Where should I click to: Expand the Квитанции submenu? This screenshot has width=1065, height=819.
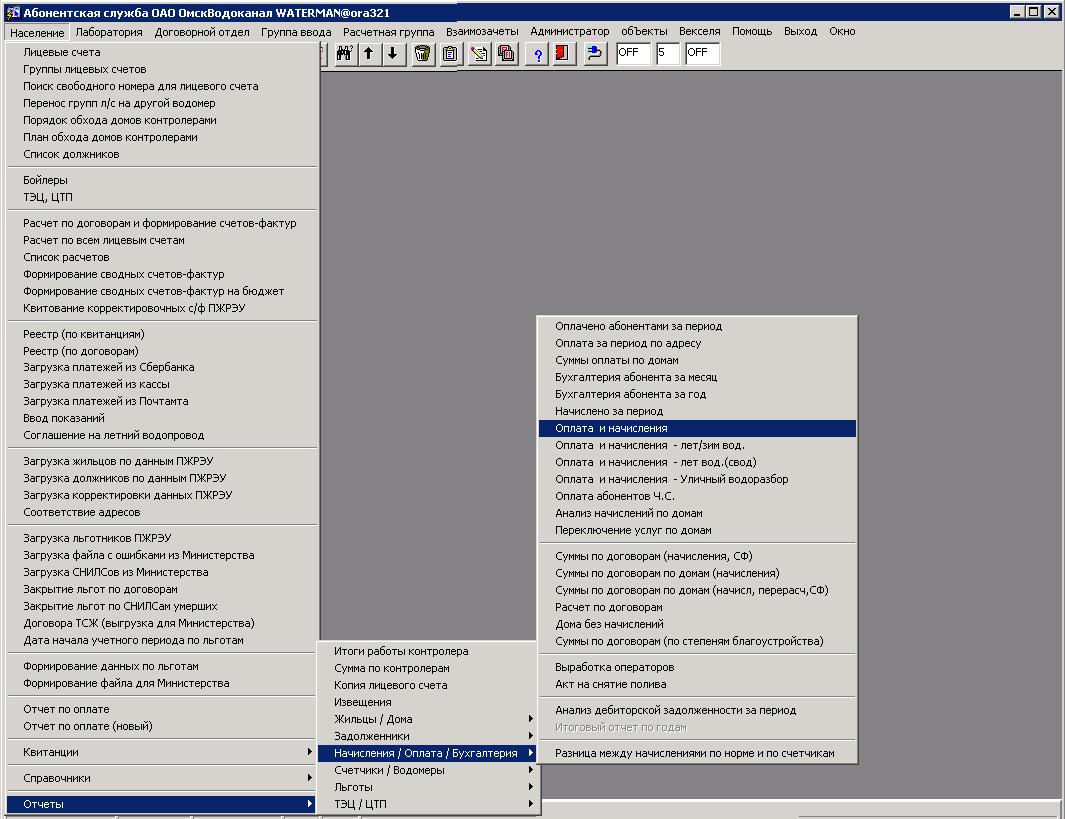[x=160, y=752]
